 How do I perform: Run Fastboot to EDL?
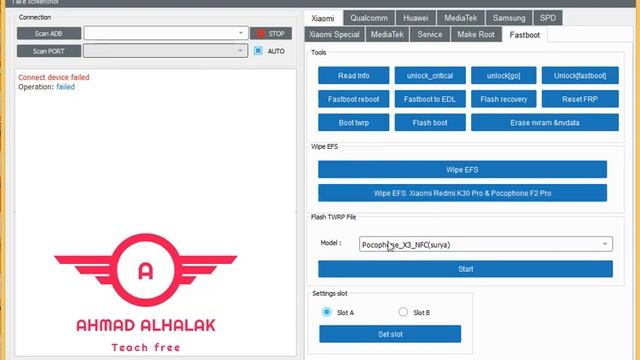pyautogui.click(x=430, y=99)
